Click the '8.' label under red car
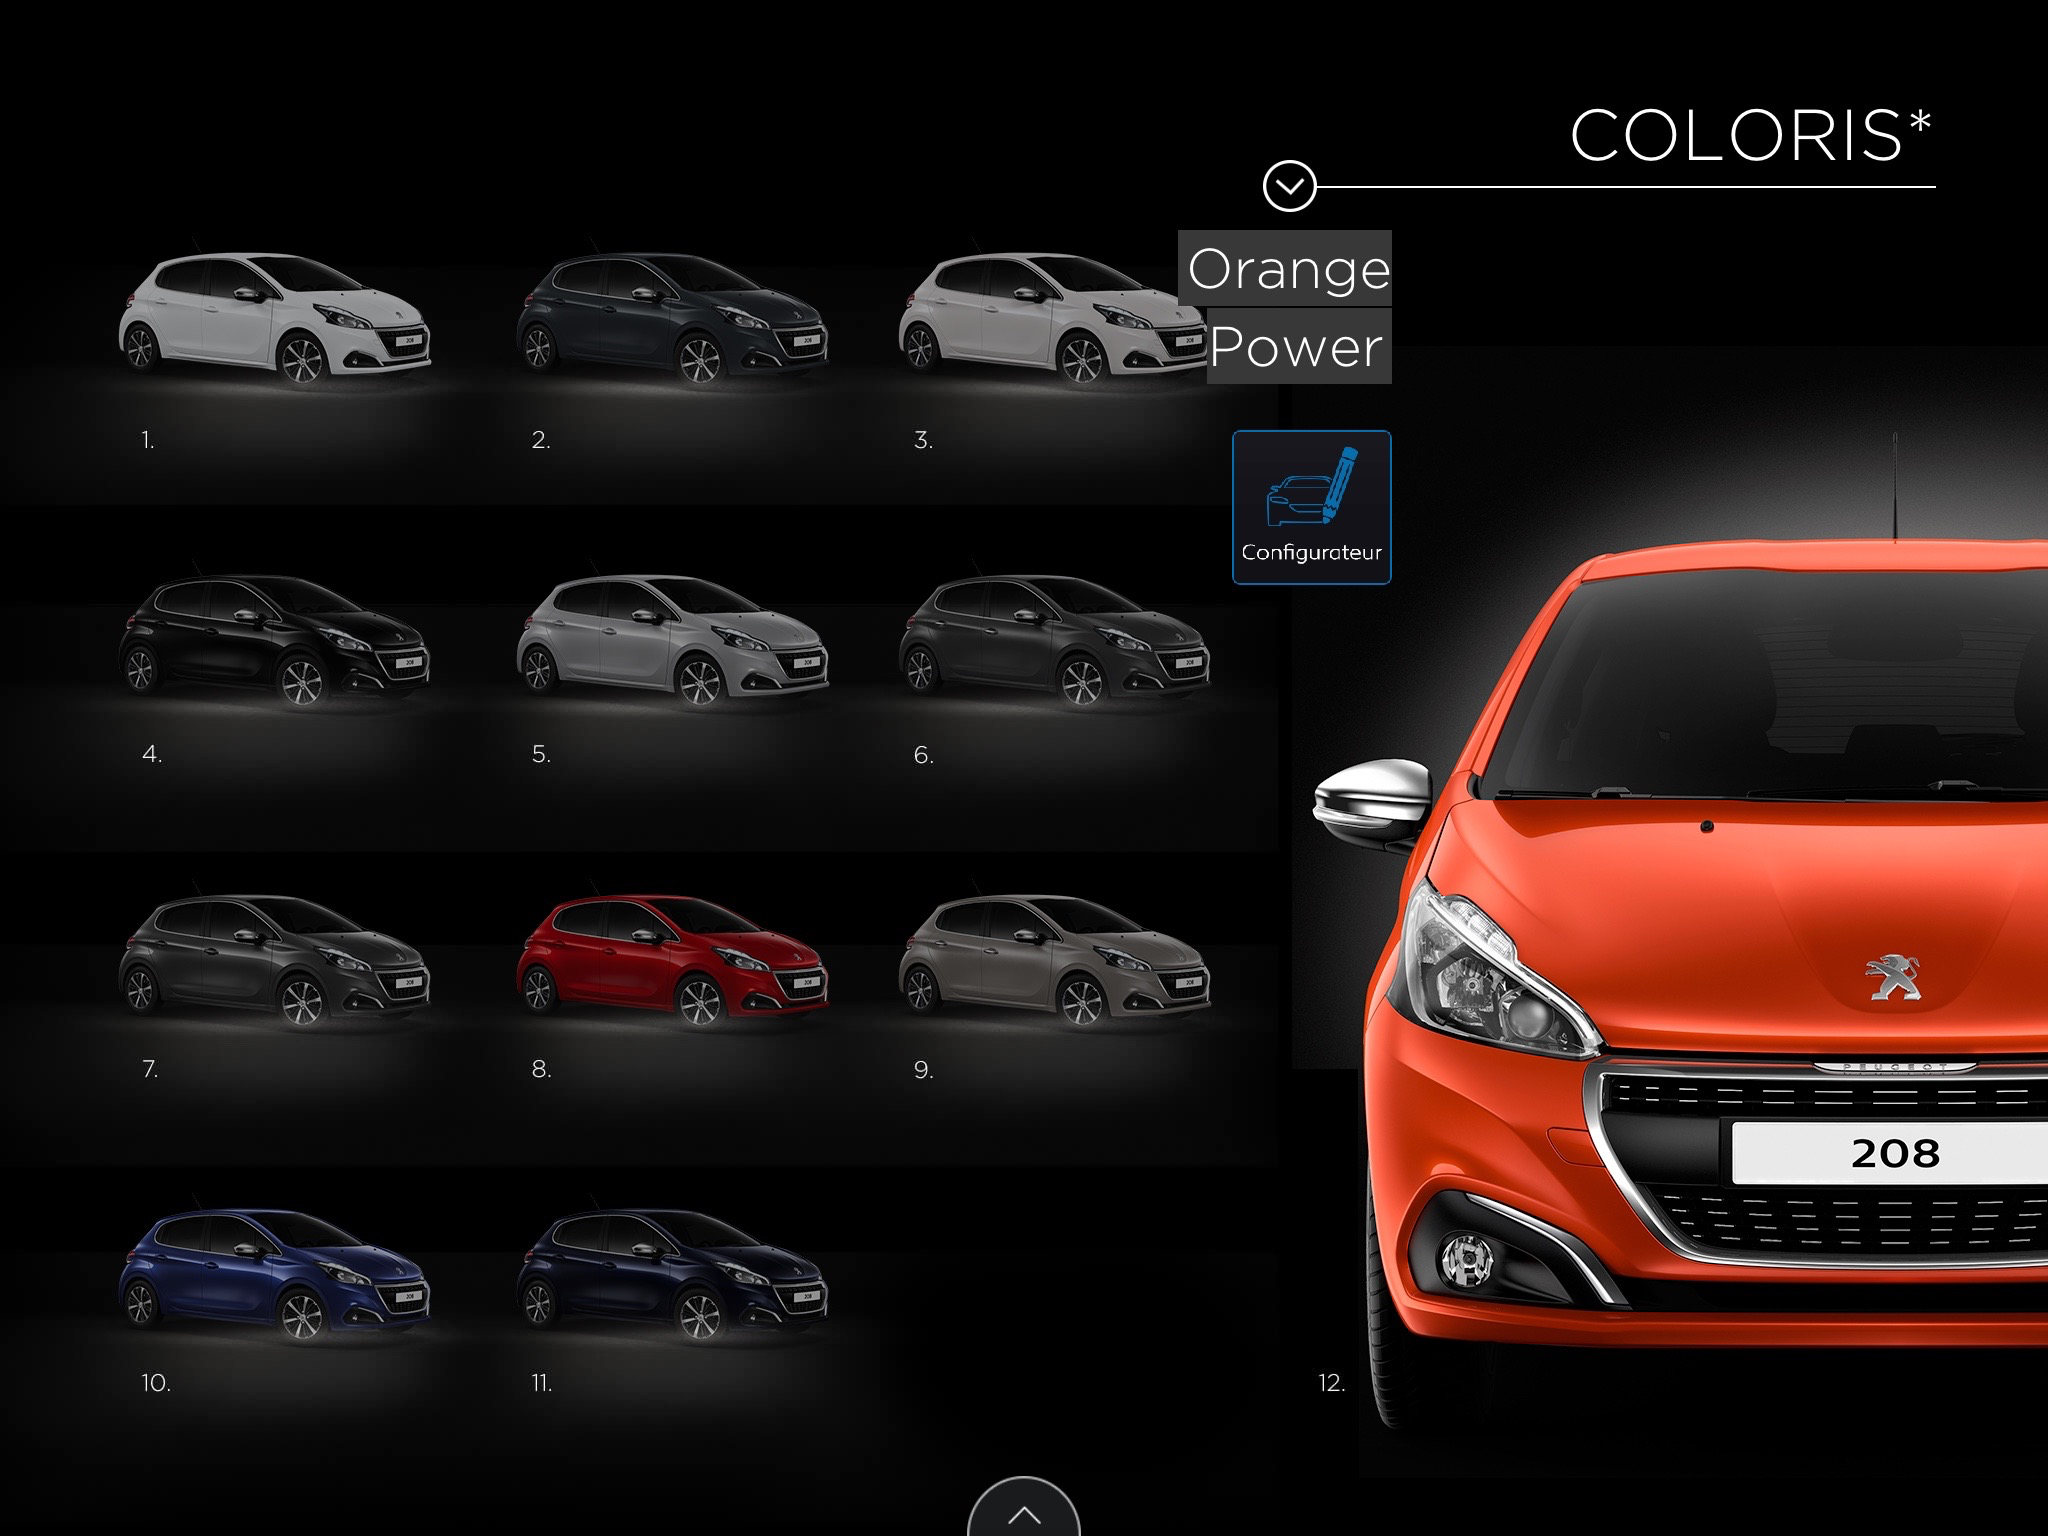 pos(541,1069)
